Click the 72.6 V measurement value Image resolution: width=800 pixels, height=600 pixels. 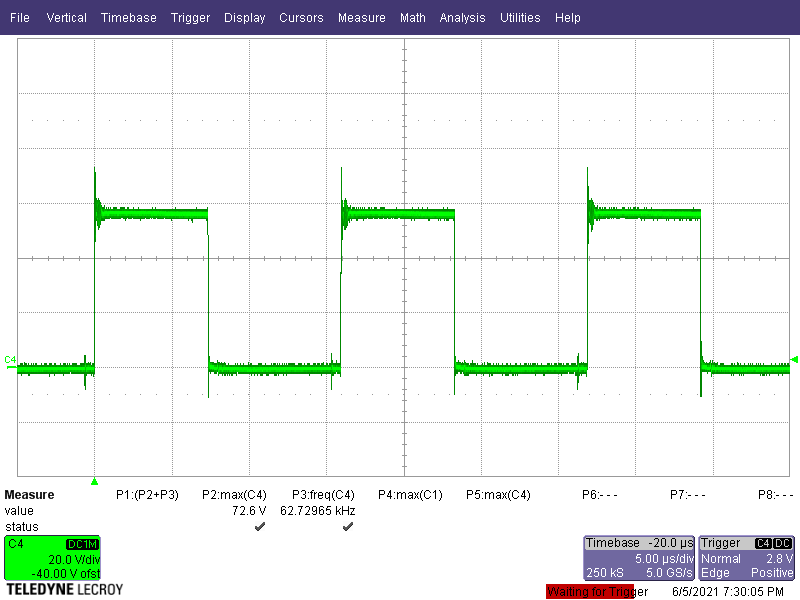coord(249,511)
